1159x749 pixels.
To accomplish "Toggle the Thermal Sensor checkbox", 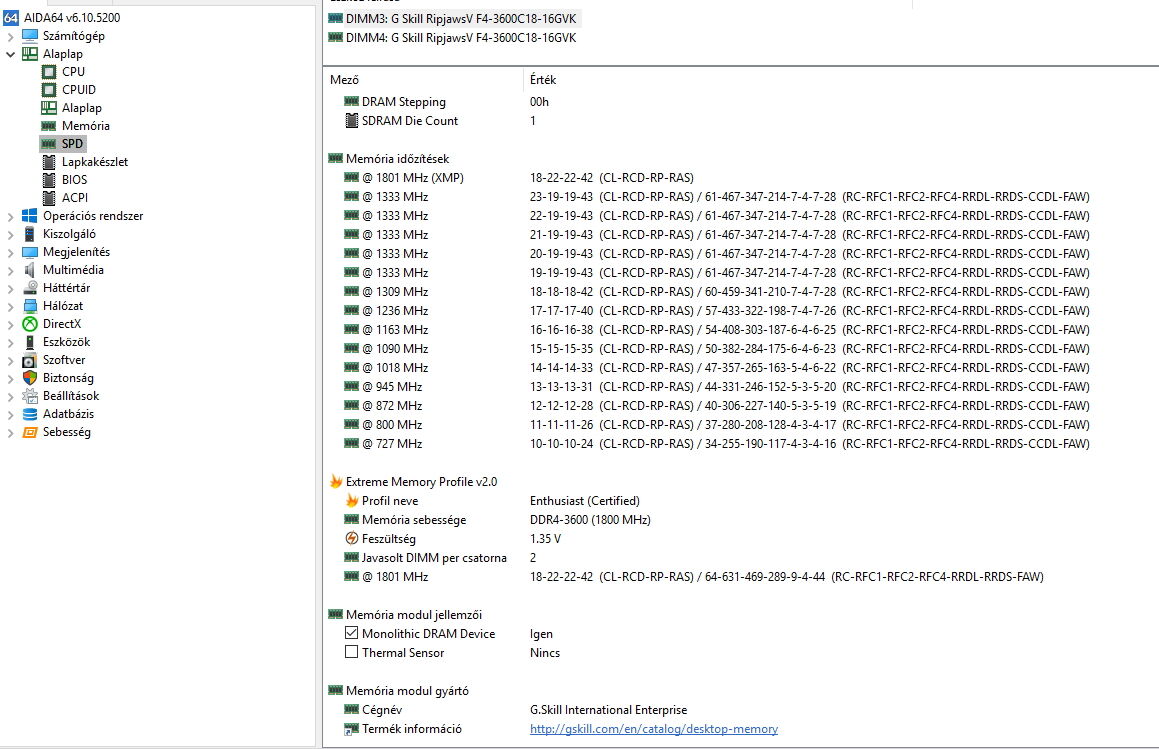I will tap(352, 652).
